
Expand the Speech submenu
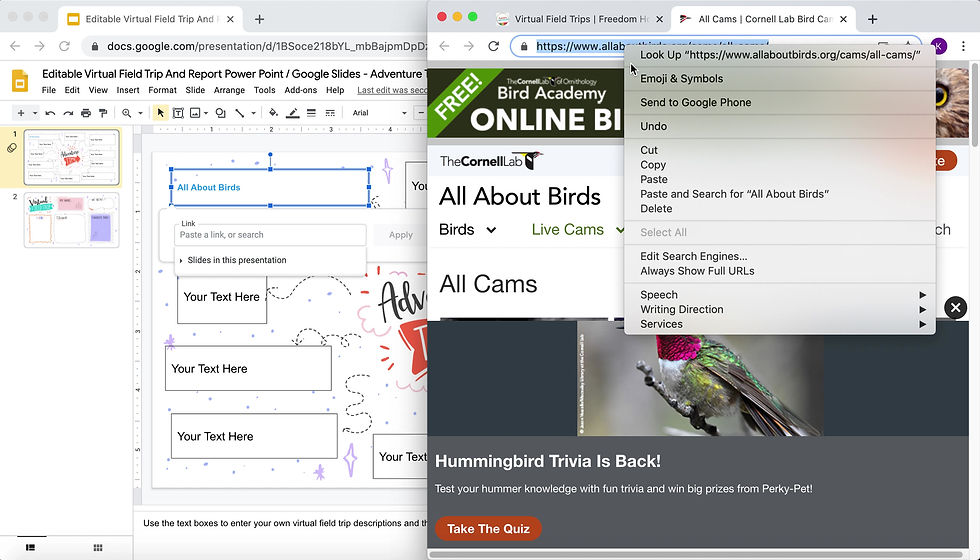[779, 295]
